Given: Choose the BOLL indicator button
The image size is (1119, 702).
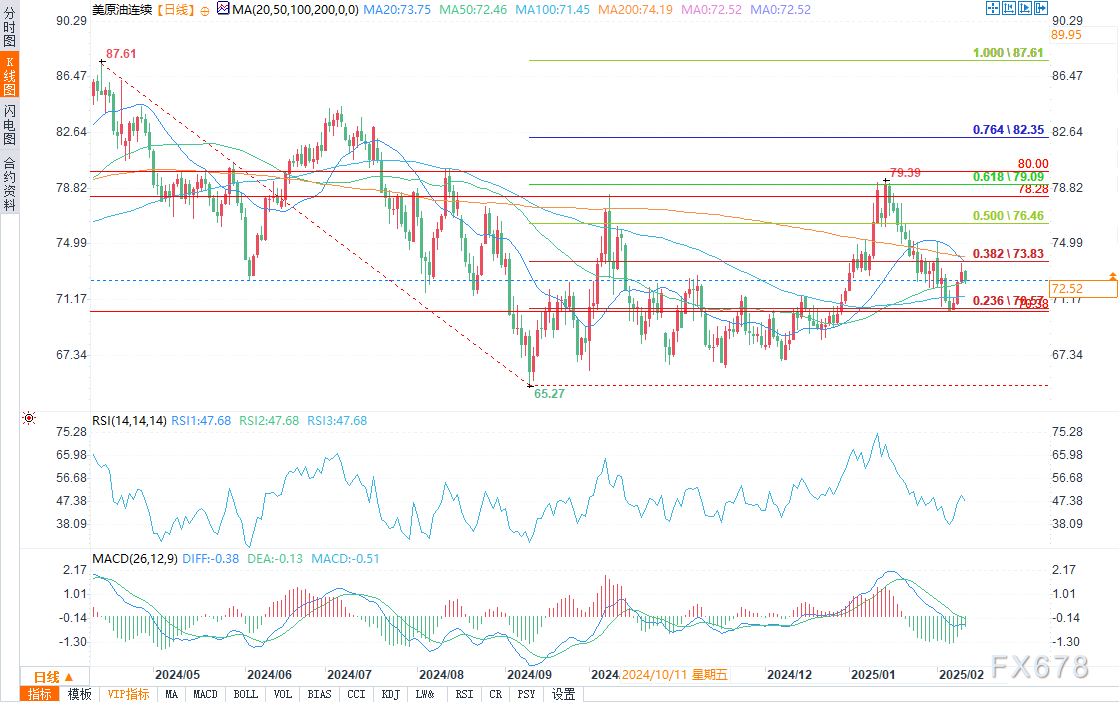Looking at the screenshot, I should (x=245, y=694).
